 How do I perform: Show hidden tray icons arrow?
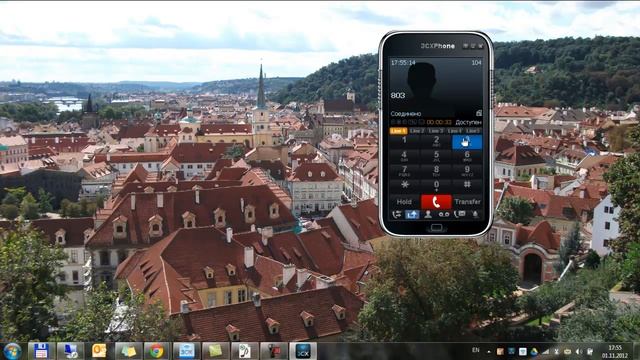[x=489, y=351]
